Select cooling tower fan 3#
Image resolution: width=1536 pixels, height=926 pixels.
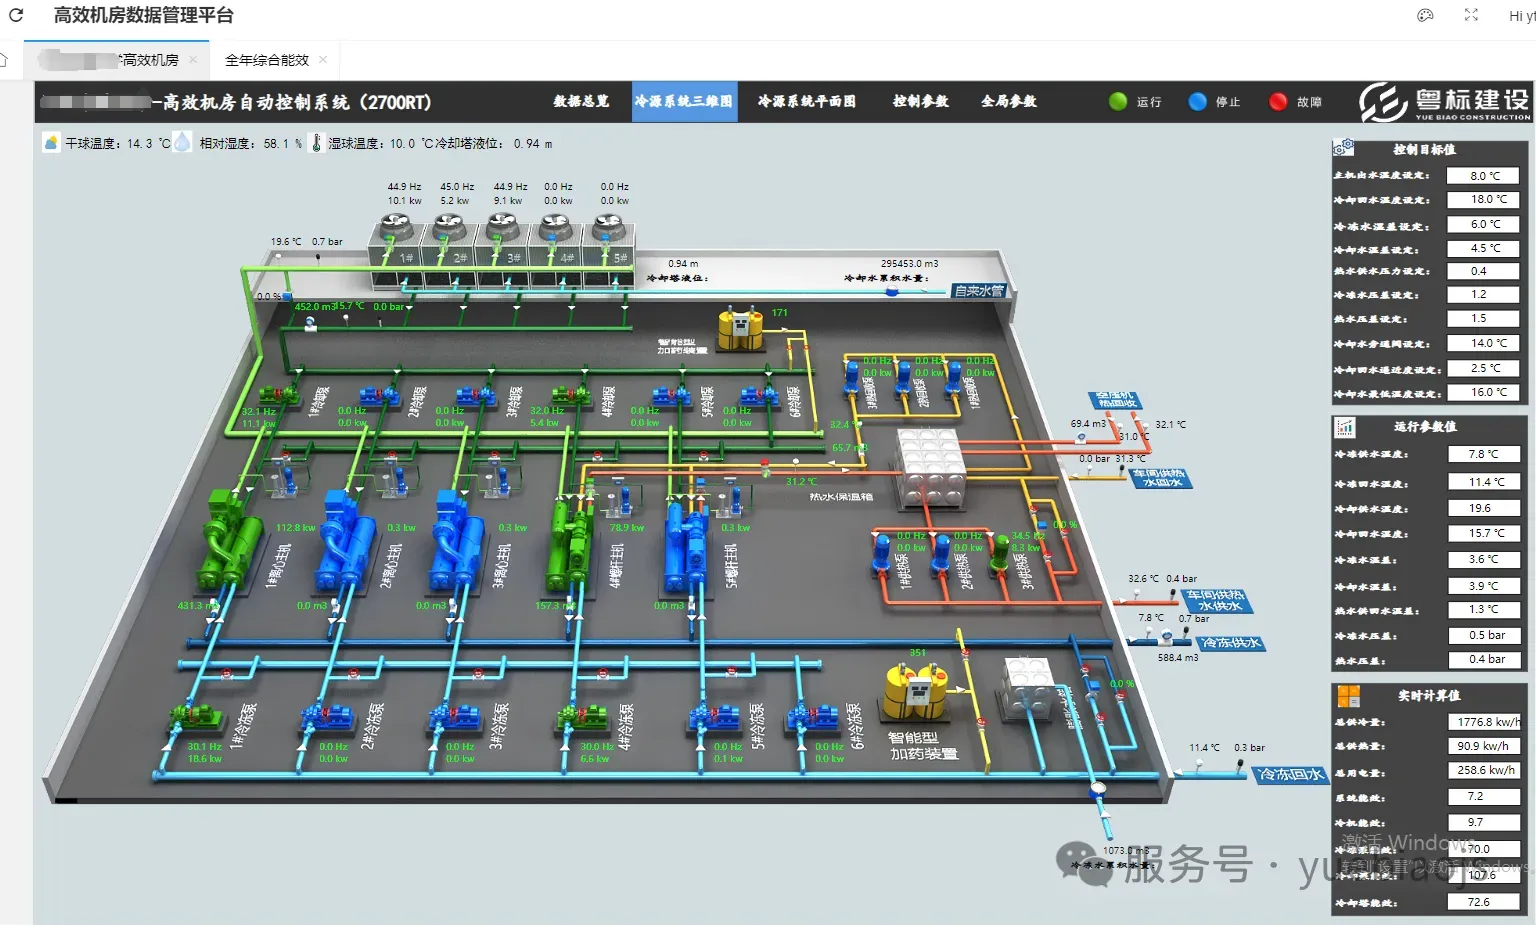(502, 228)
